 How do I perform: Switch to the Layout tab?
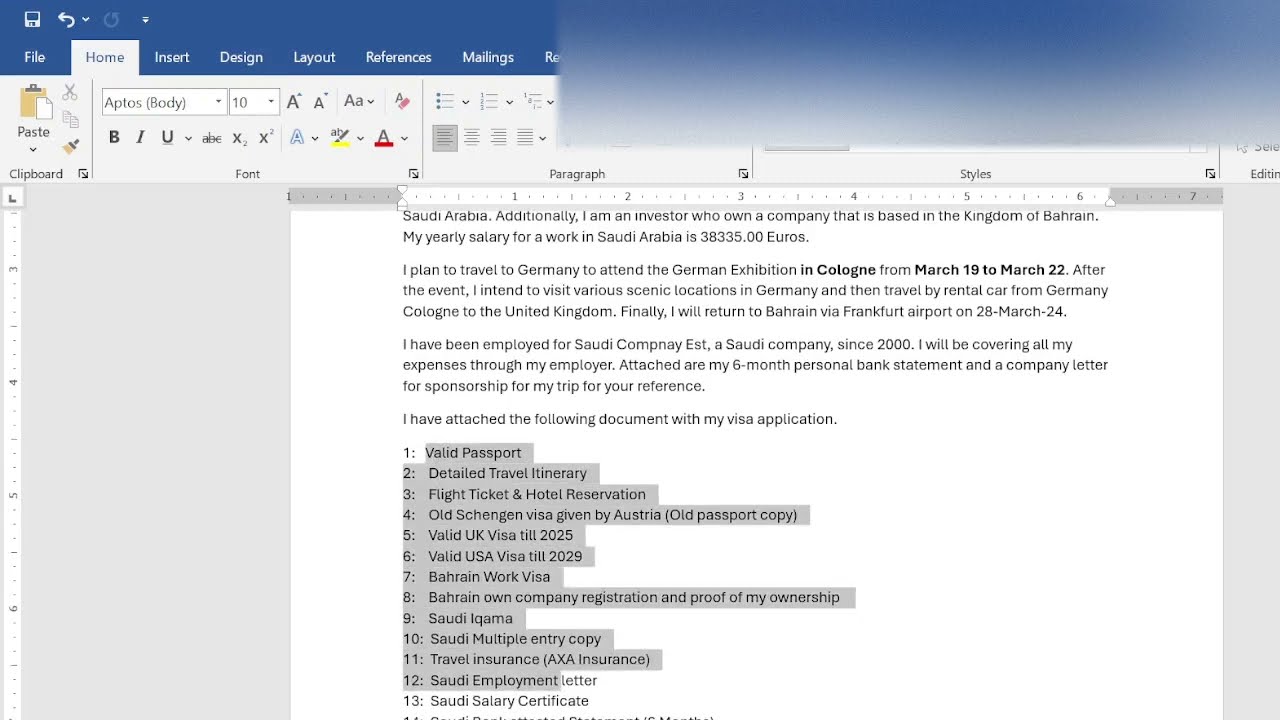click(x=314, y=57)
